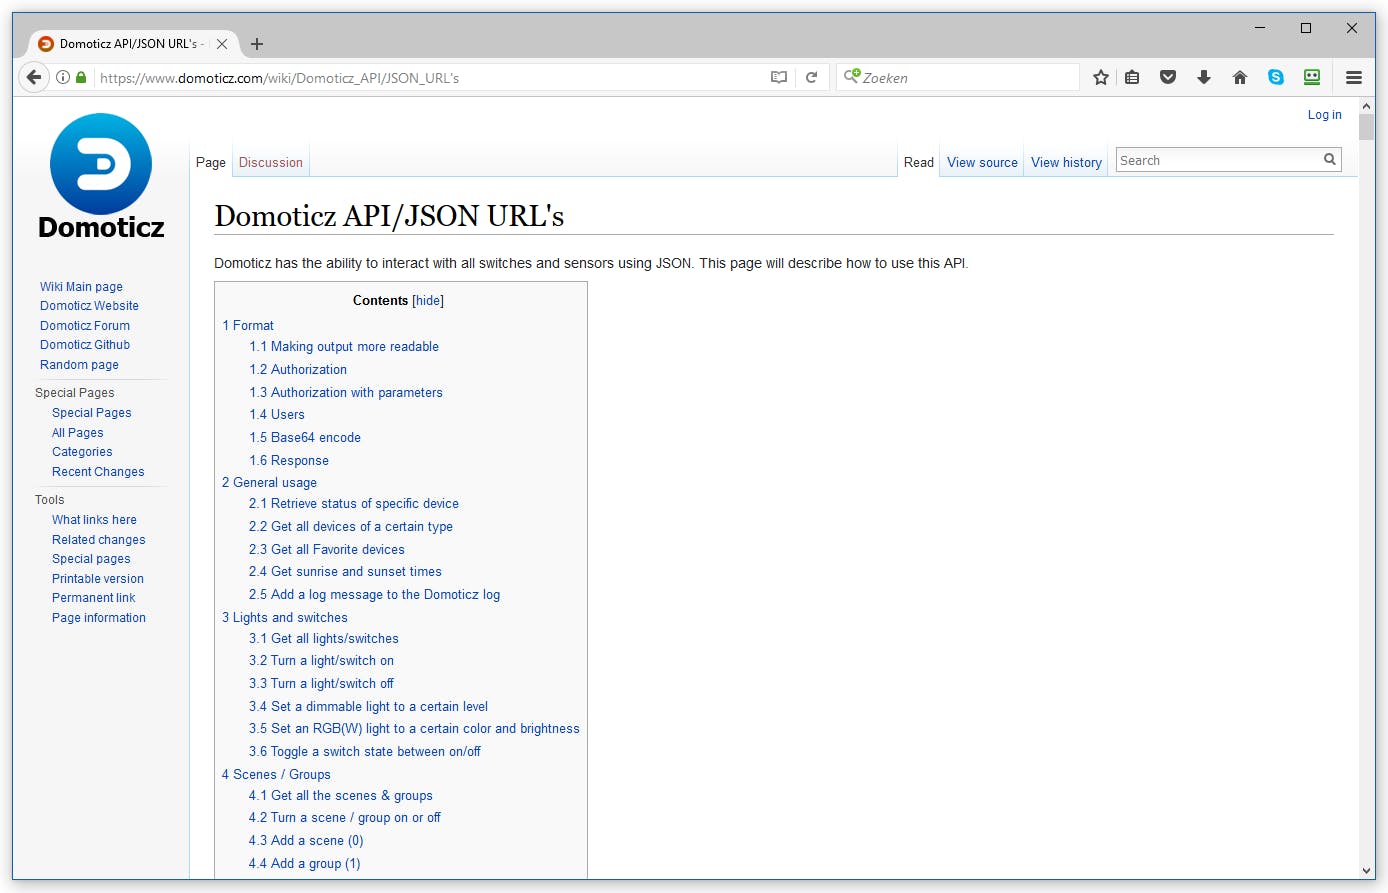Open Page information link

click(x=99, y=618)
